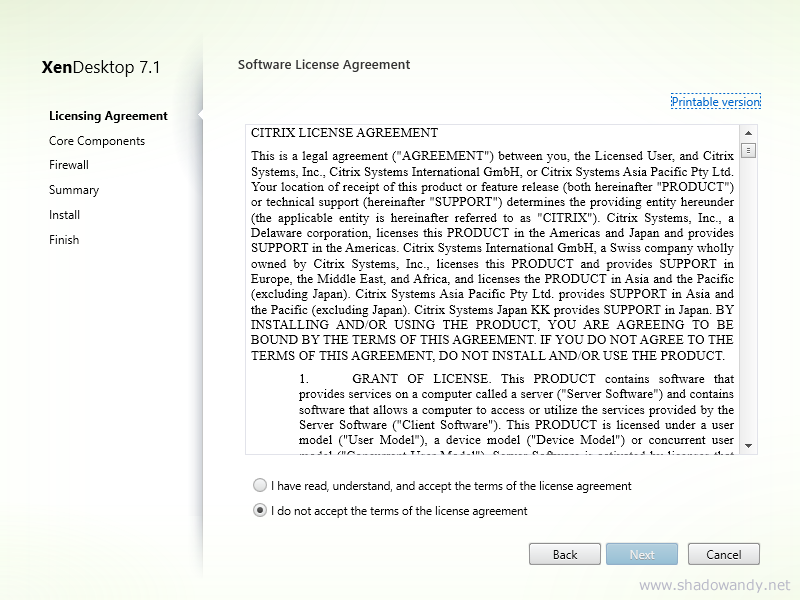The image size is (800, 600).
Task: Click the Next button
Action: pos(642,554)
